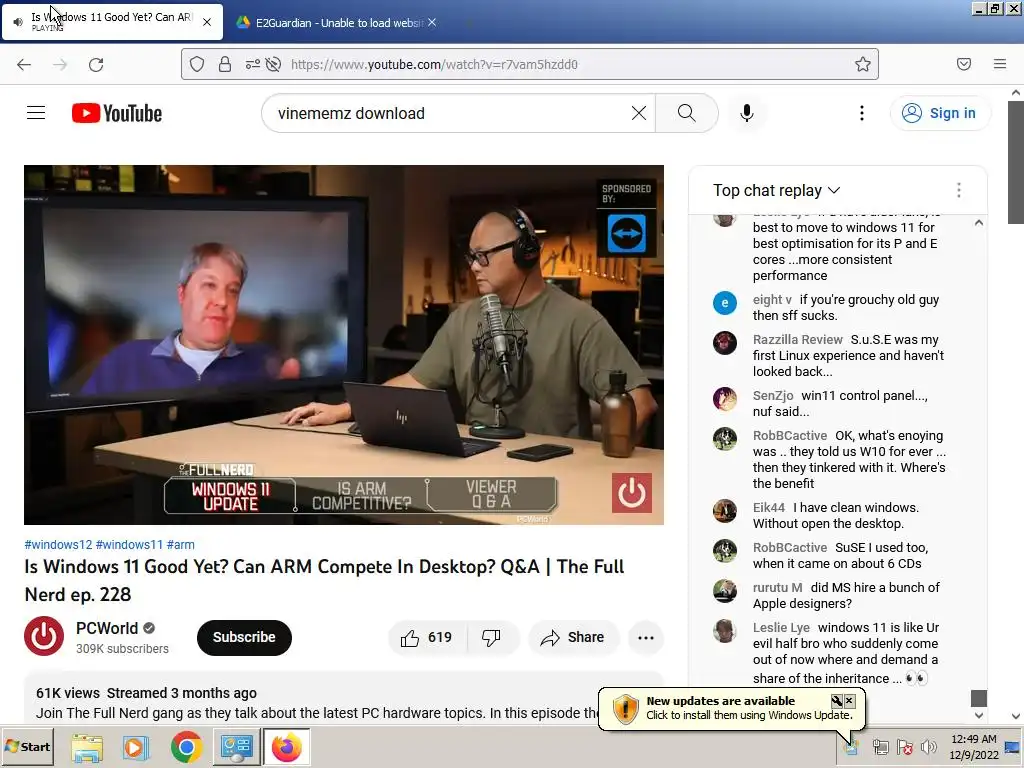The height and width of the screenshot is (768, 1024).
Task: Select the Windows 11 video tab
Action: pyautogui.click(x=111, y=22)
